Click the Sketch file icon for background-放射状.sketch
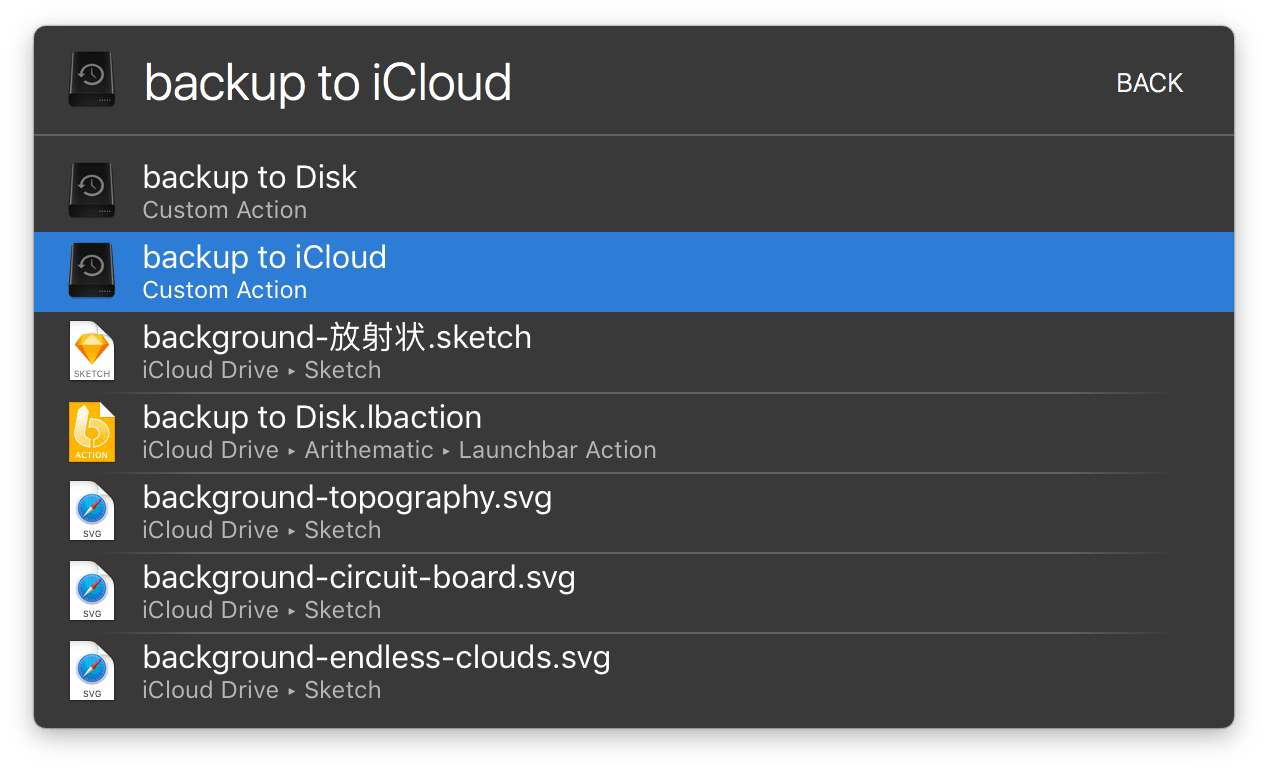 [x=91, y=351]
